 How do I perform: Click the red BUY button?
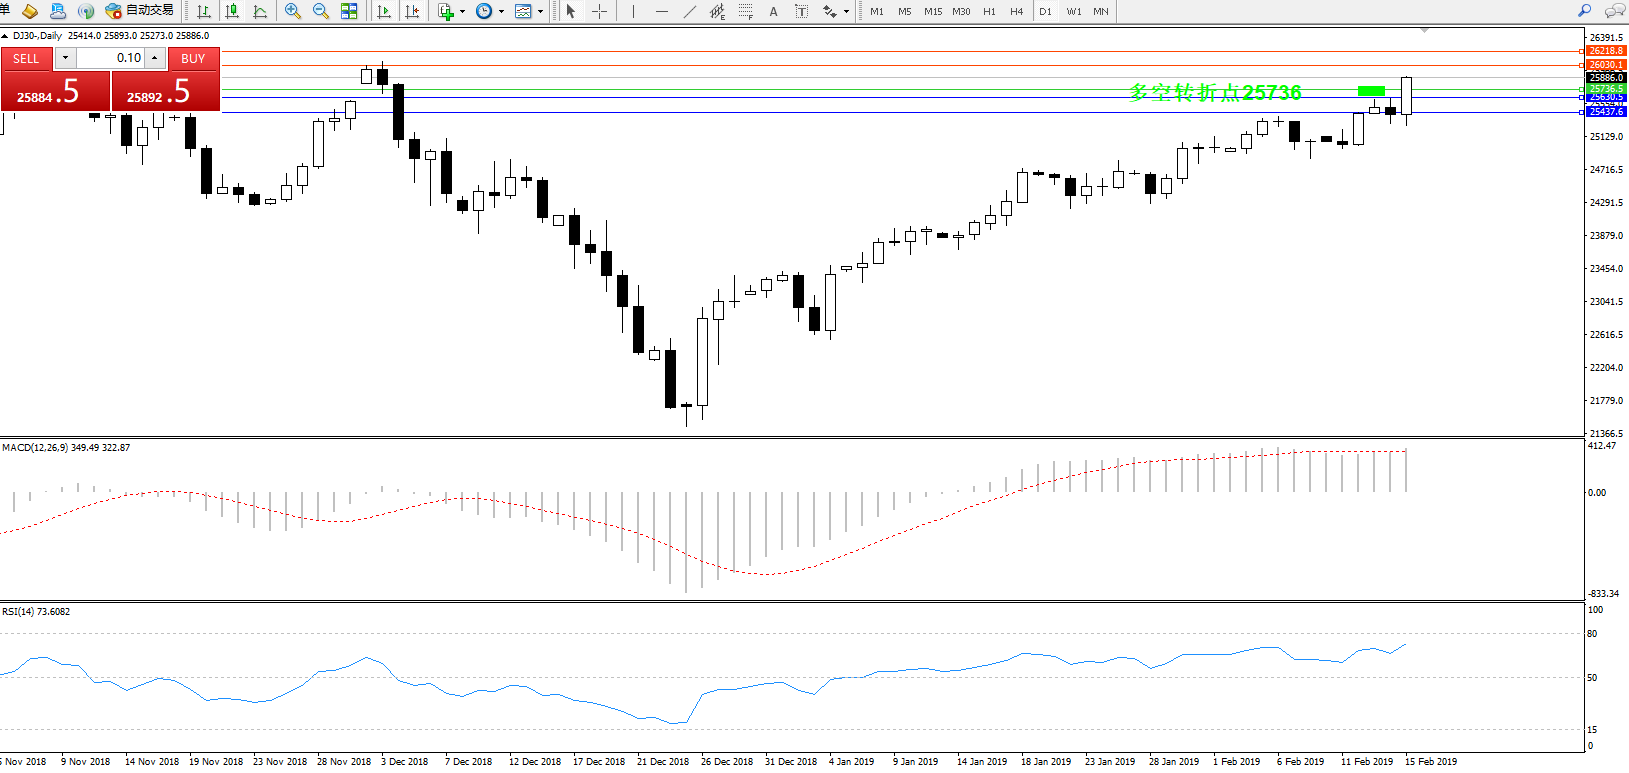click(x=193, y=58)
